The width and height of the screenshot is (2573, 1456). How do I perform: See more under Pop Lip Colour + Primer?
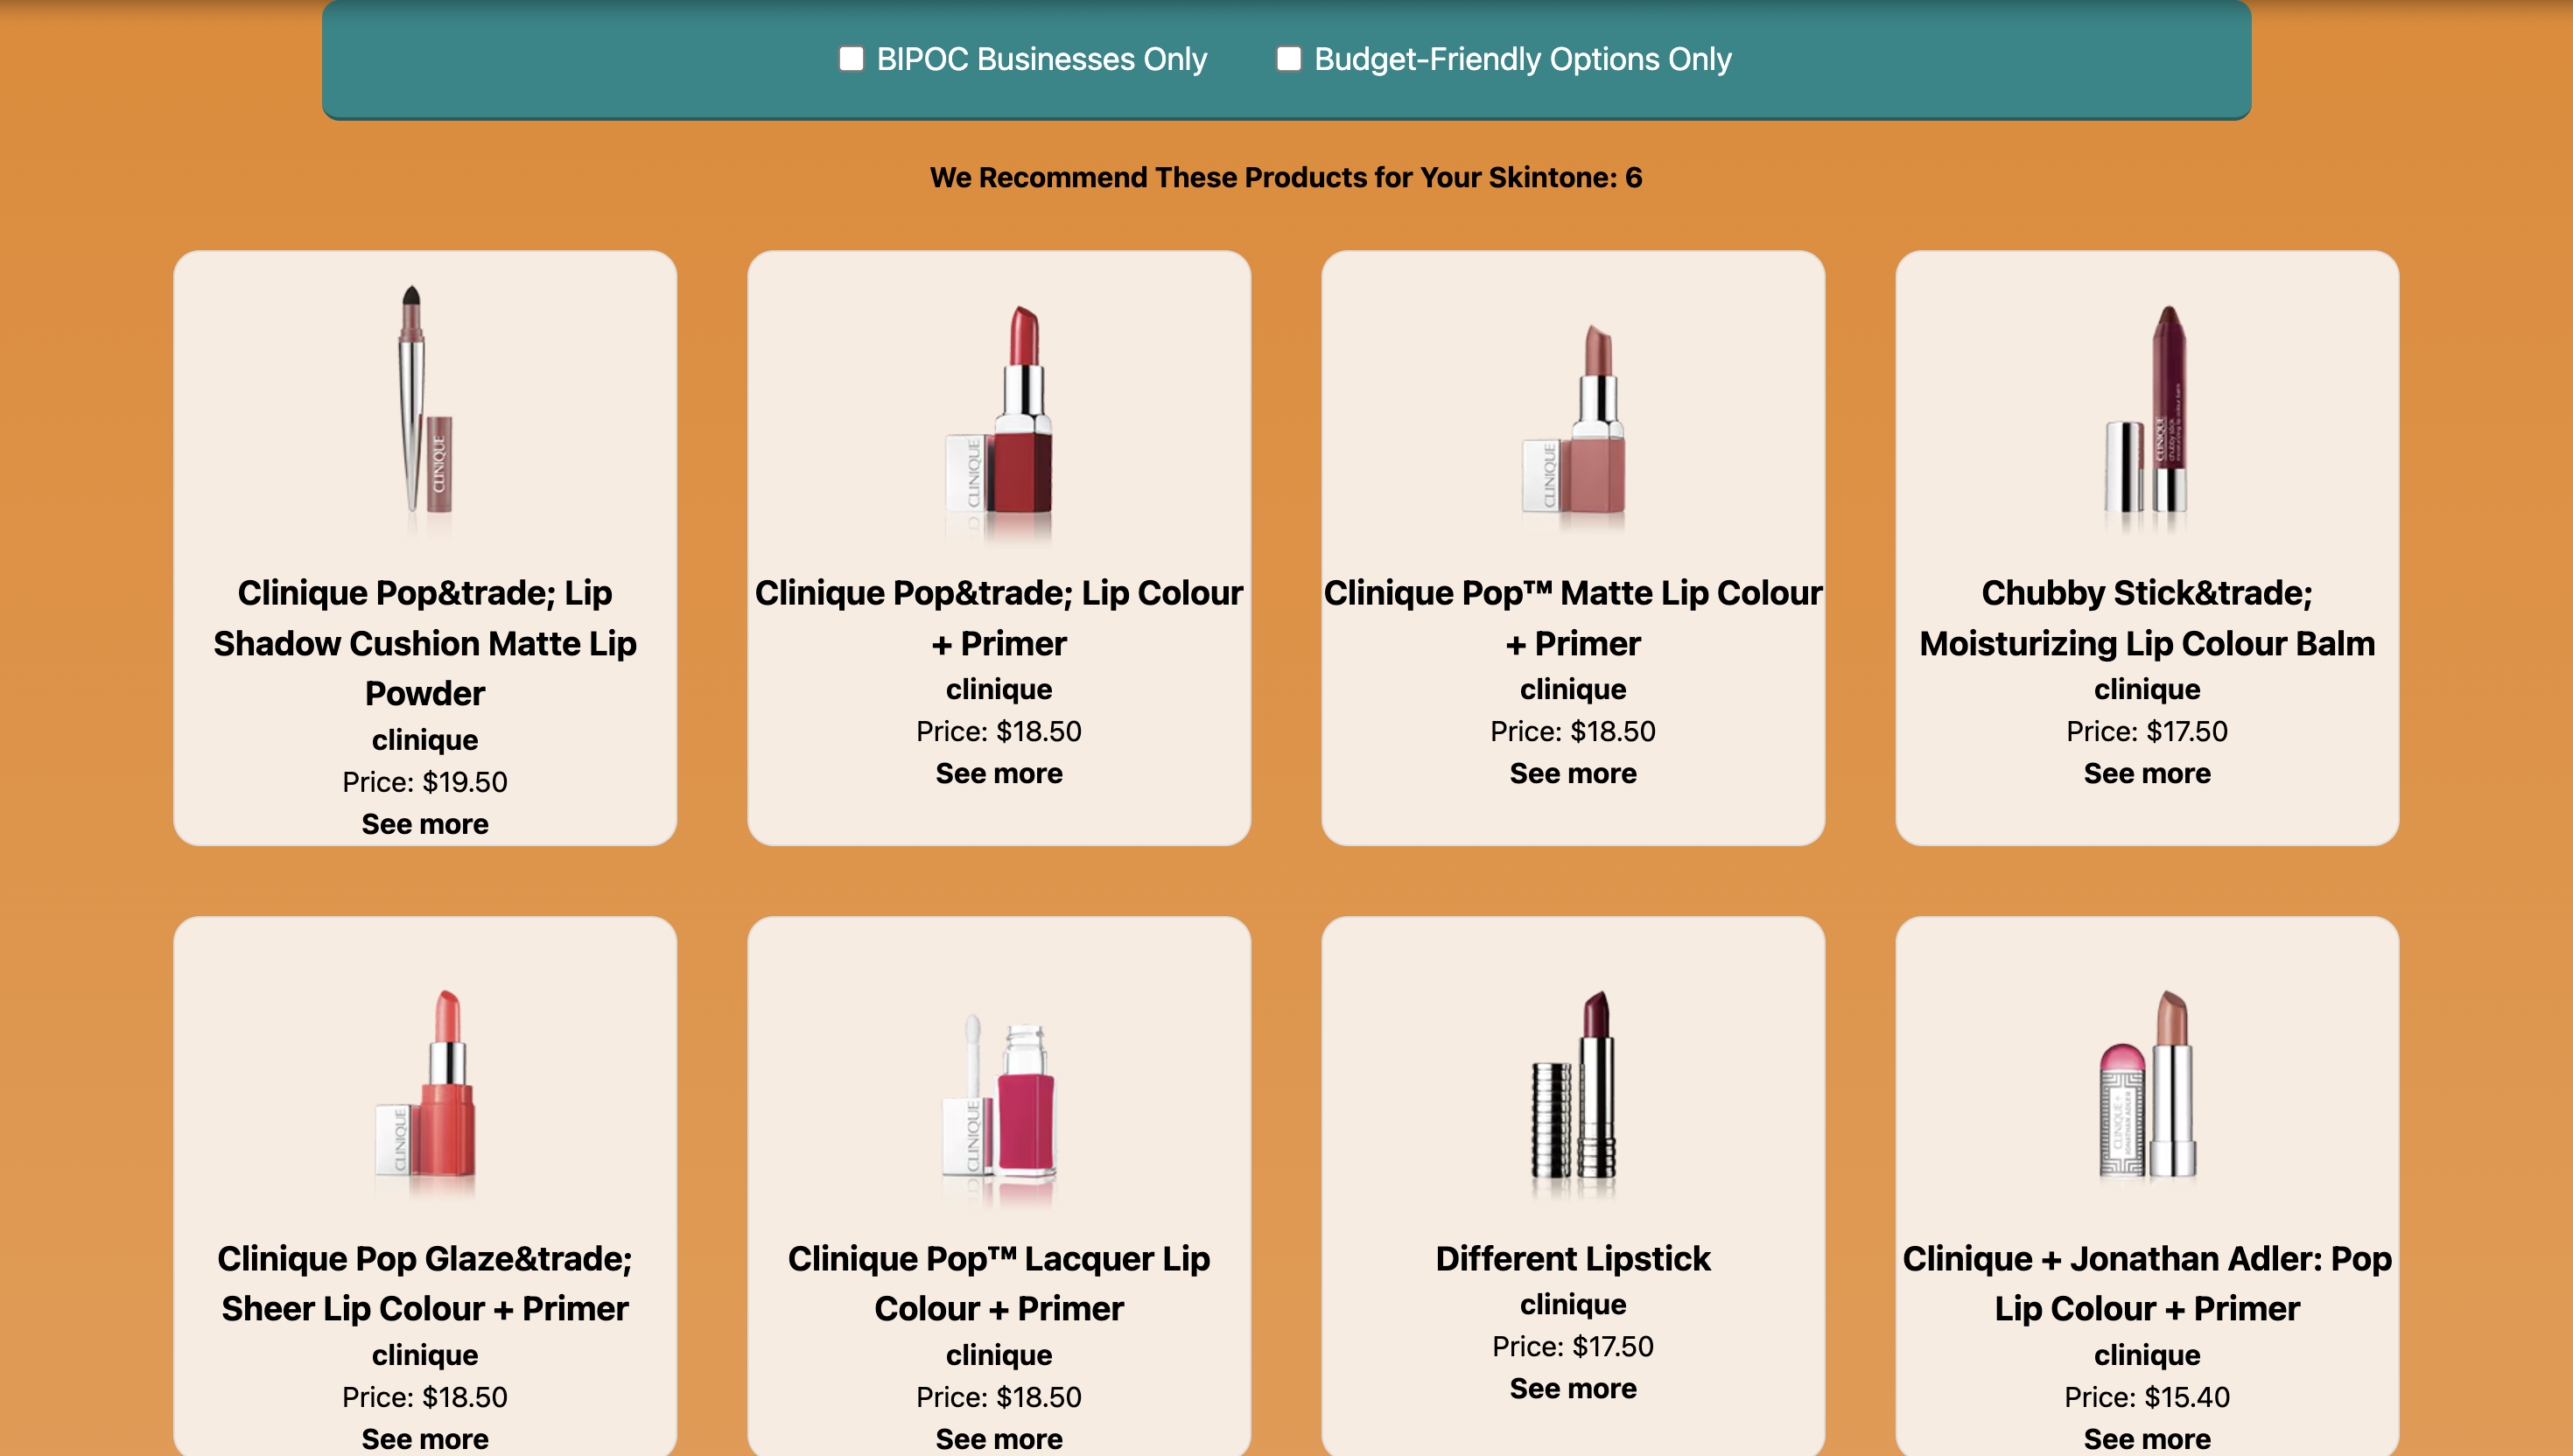pyautogui.click(x=999, y=773)
